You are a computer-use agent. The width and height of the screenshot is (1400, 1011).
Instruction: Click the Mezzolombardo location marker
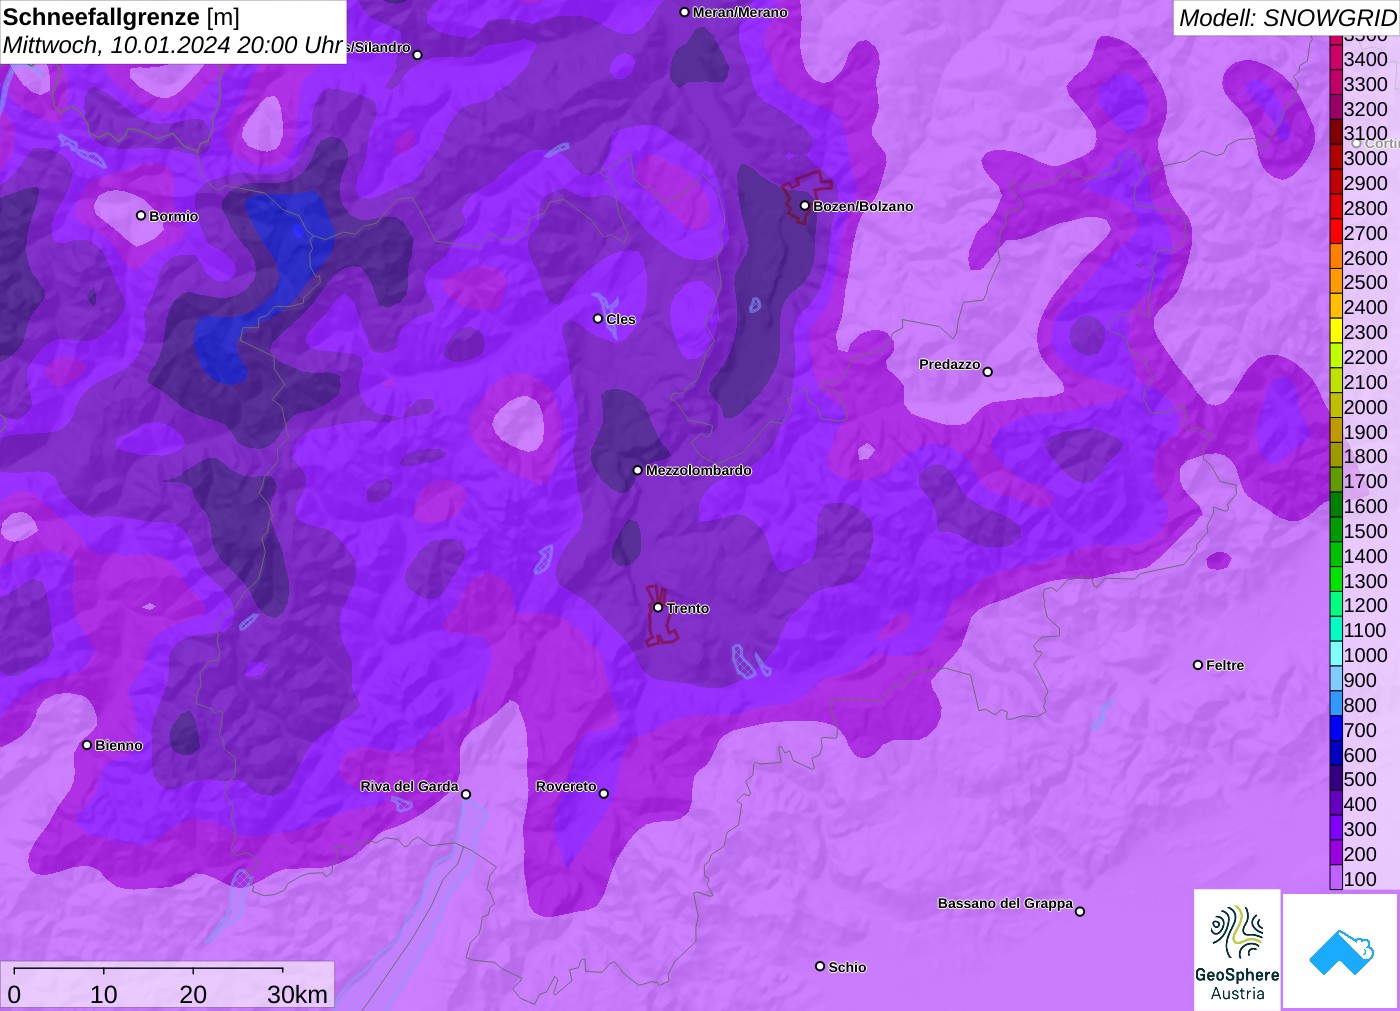click(x=638, y=470)
